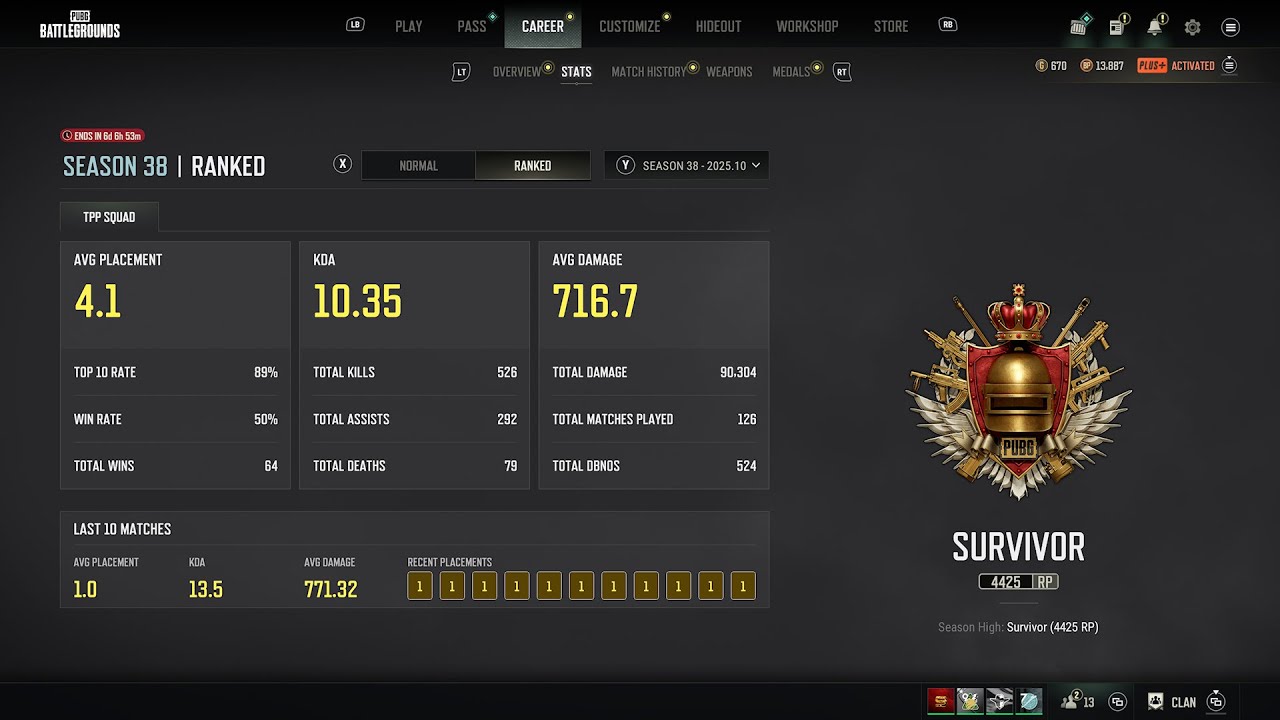
Task: Click the X button prompt icon
Action: (343, 164)
